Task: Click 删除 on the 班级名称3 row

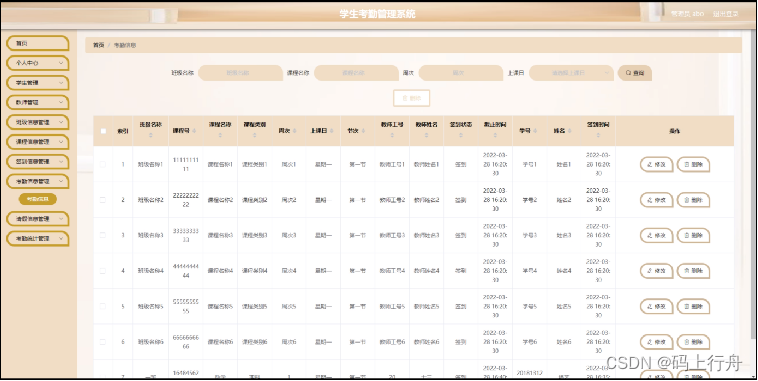Action: coord(693,235)
